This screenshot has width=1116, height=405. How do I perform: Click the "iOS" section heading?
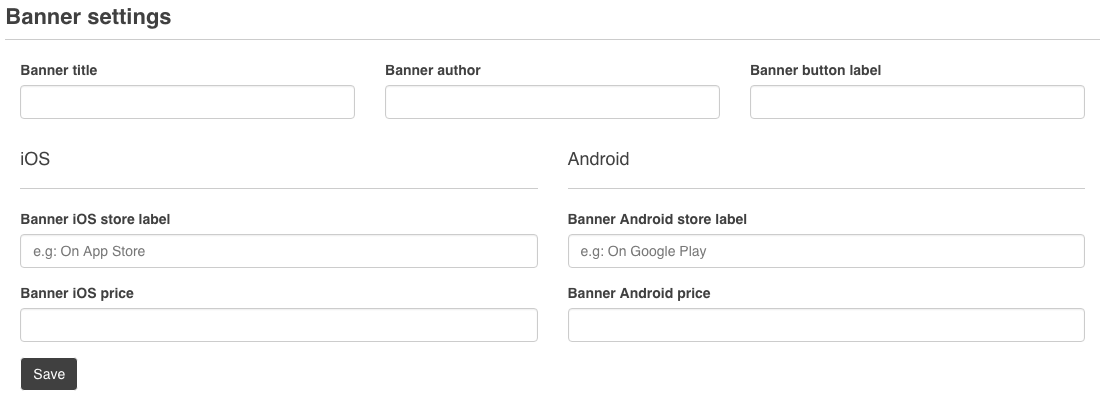click(35, 159)
